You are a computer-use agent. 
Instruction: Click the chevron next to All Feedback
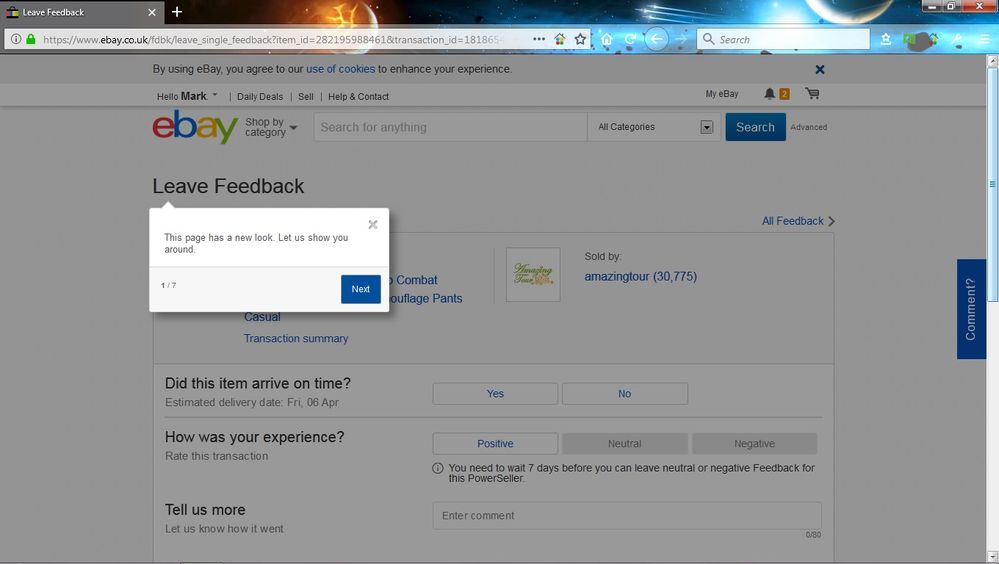pos(831,221)
